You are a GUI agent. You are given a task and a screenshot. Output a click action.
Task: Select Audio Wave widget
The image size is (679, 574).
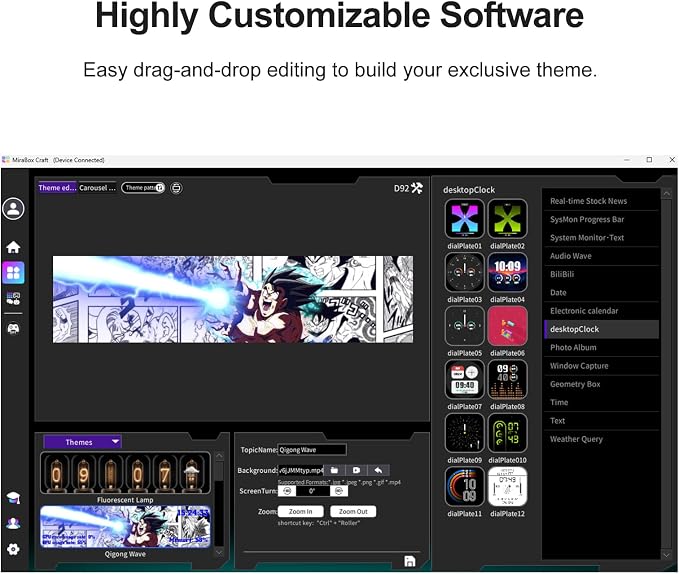(601, 256)
